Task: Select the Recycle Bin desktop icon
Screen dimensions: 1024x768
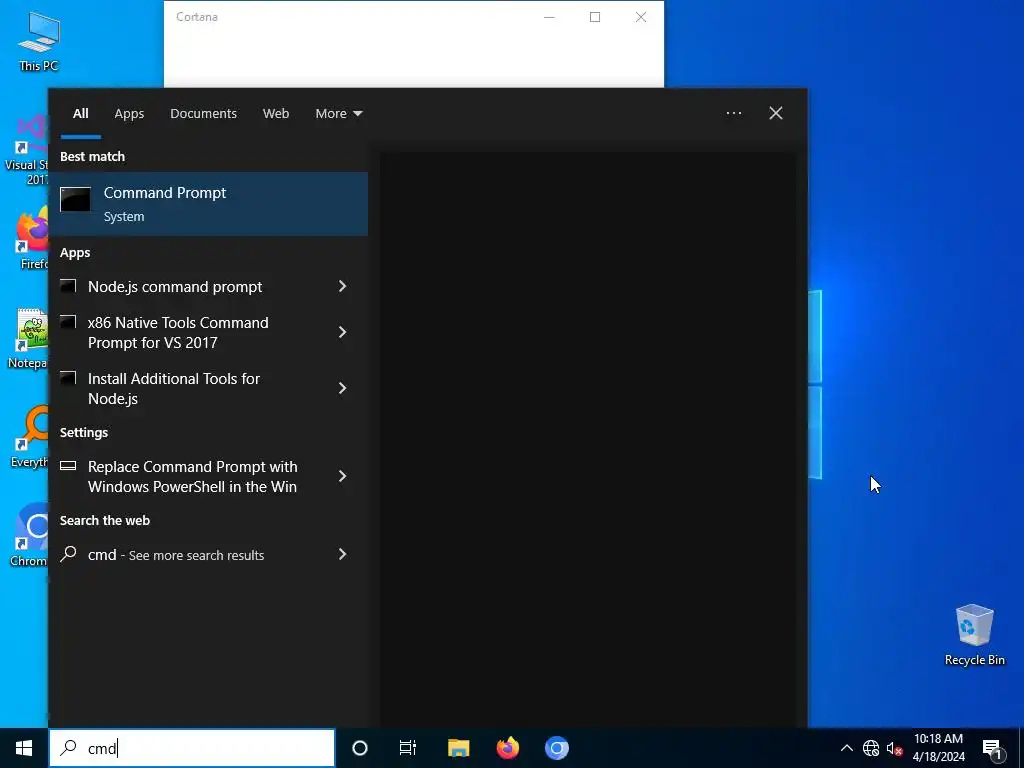Action: [x=974, y=634]
